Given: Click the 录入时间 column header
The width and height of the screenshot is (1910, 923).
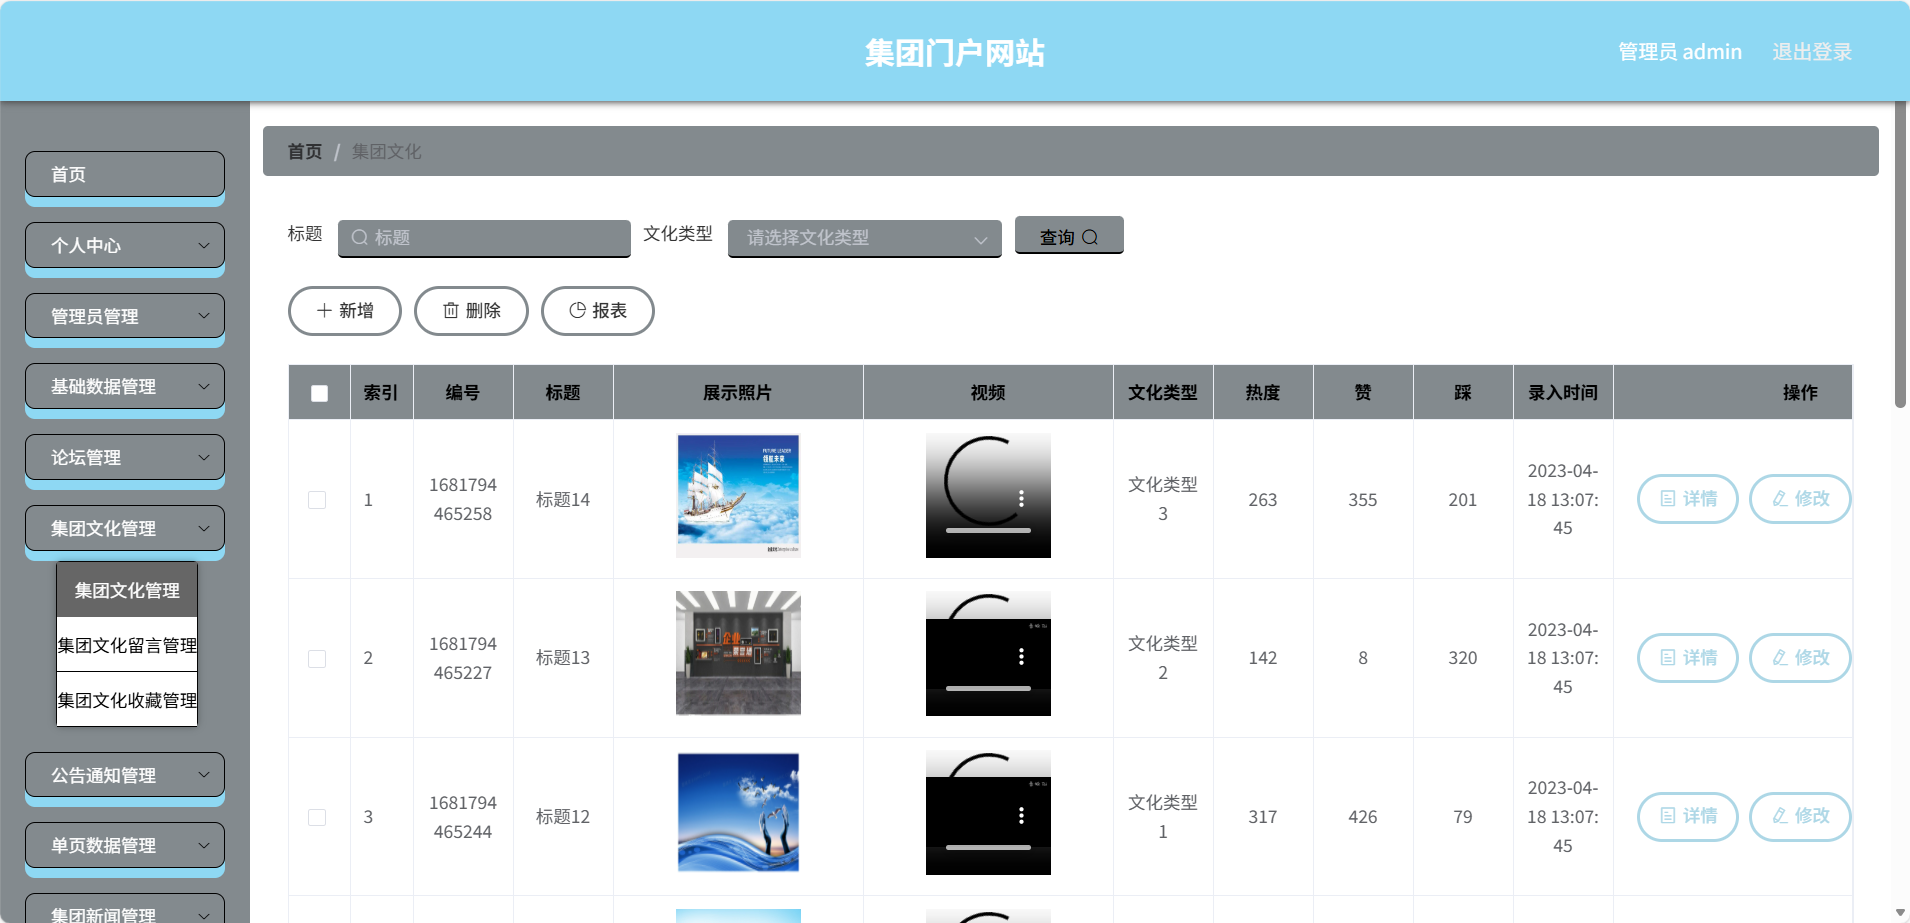Looking at the screenshot, I should point(1563,393).
